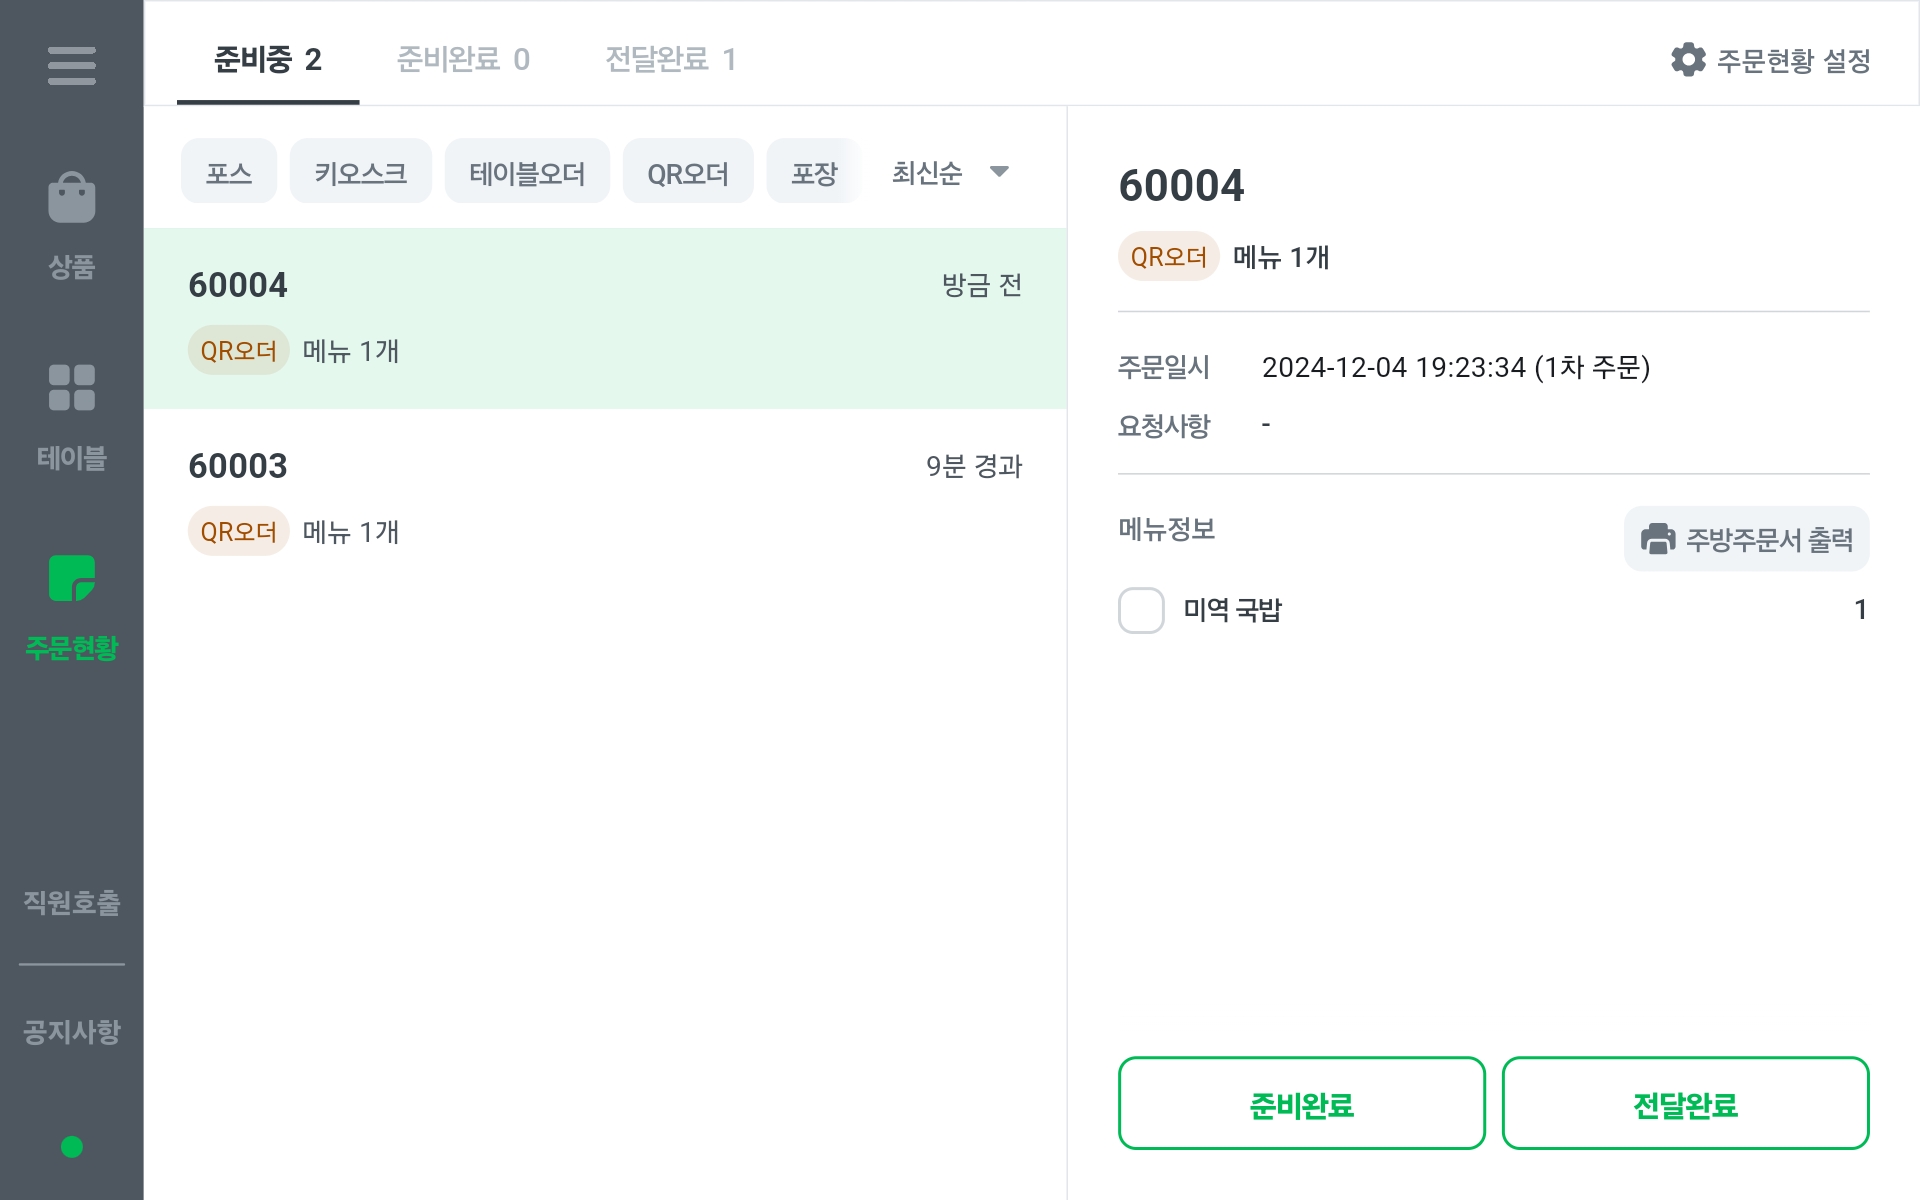Select the green 주문현황 icon
The width and height of the screenshot is (1920, 1200).
tap(71, 579)
